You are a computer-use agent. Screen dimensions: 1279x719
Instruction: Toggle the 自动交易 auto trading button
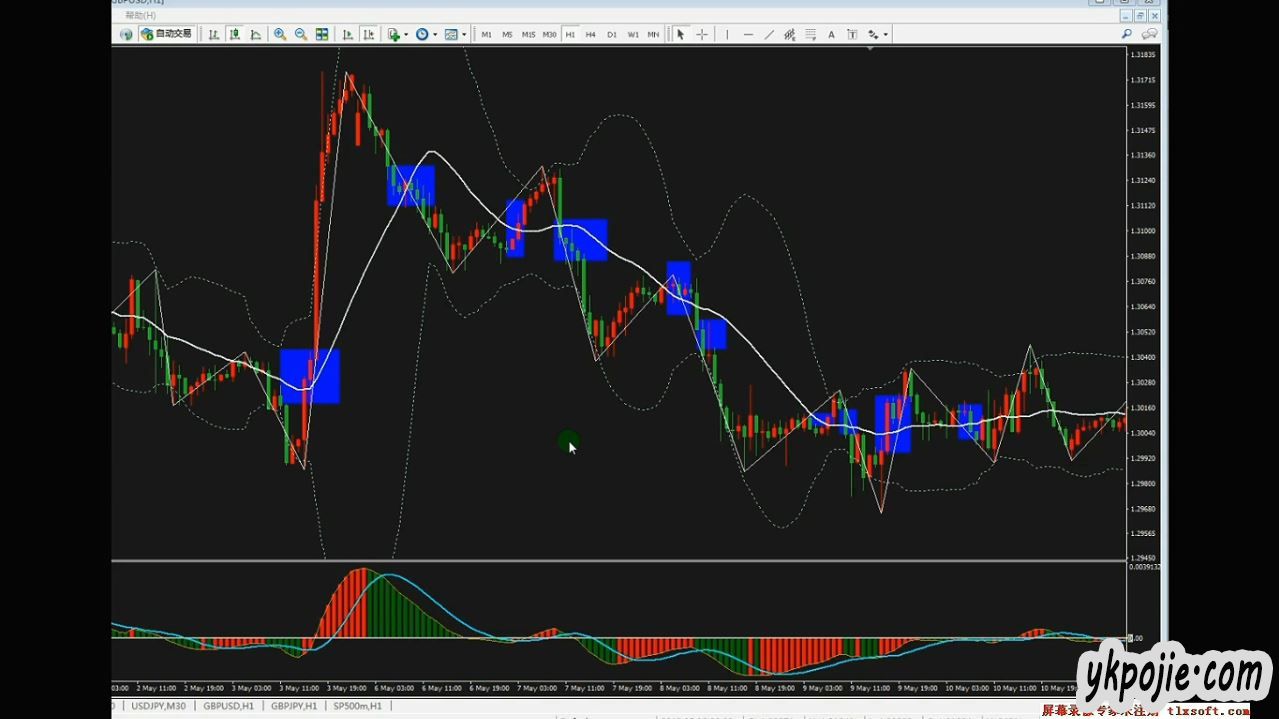(166, 34)
